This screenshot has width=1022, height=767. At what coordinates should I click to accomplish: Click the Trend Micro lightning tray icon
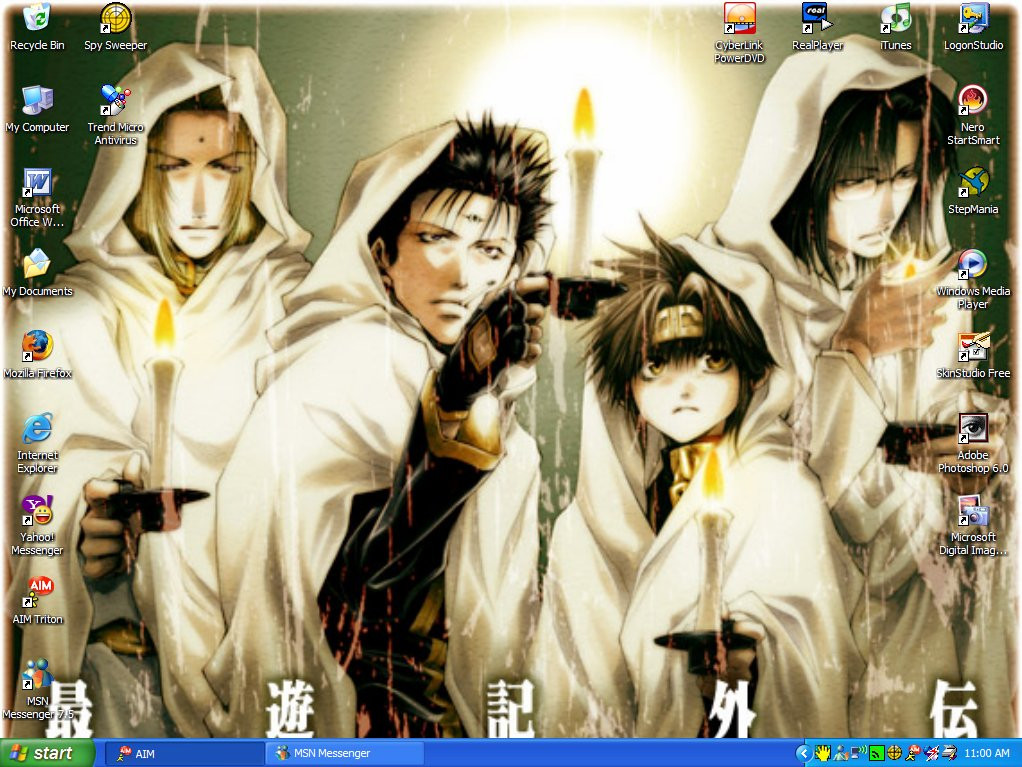(931, 753)
